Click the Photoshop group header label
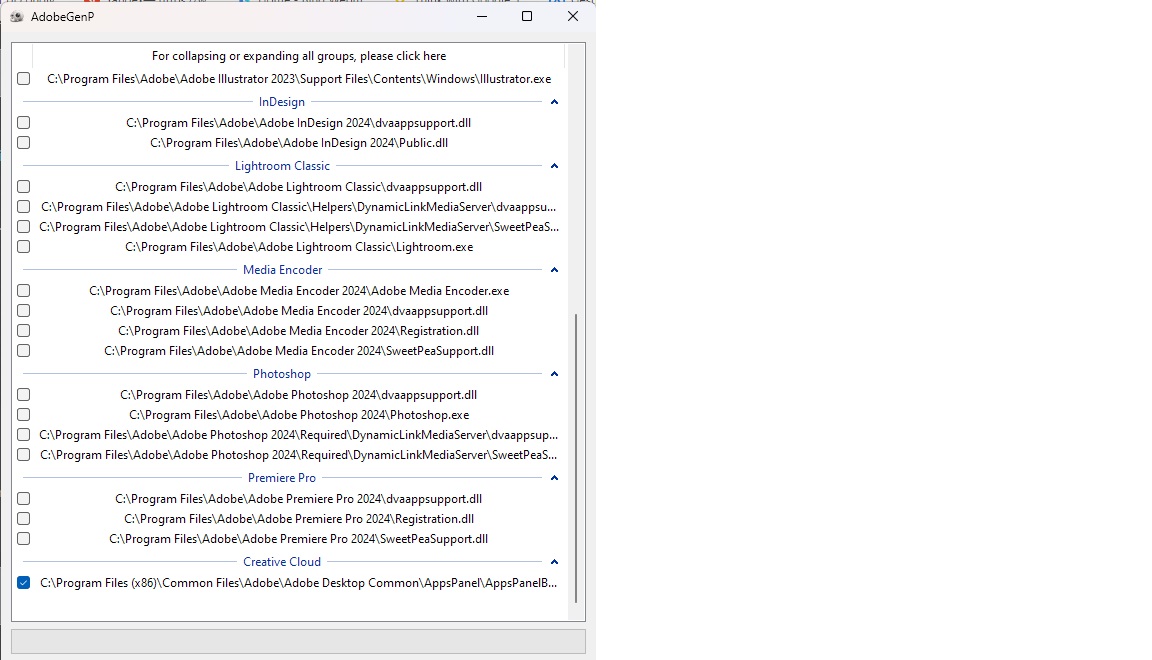1152x660 pixels. click(x=281, y=374)
